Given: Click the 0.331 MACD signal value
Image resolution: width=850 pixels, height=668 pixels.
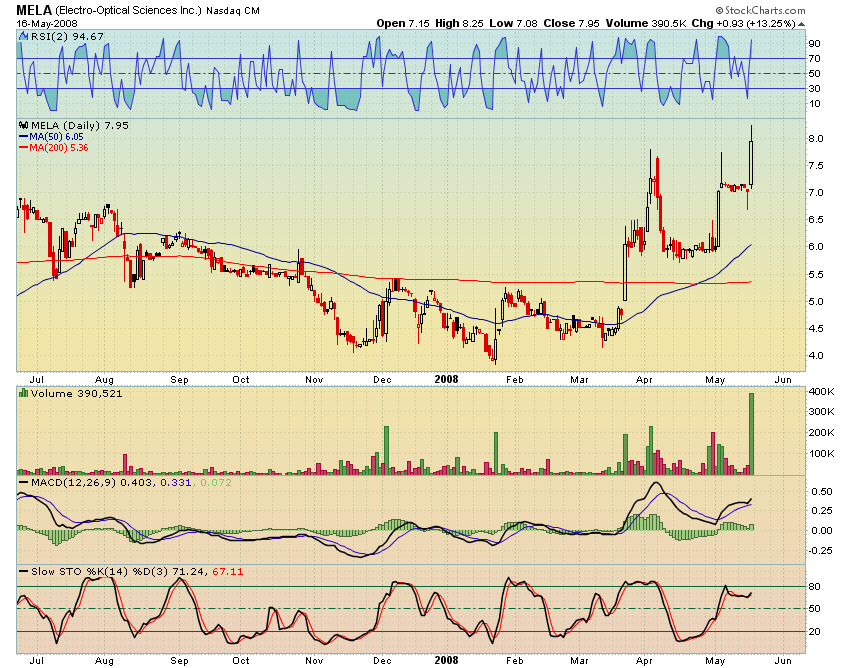Looking at the screenshot, I should pos(176,482).
